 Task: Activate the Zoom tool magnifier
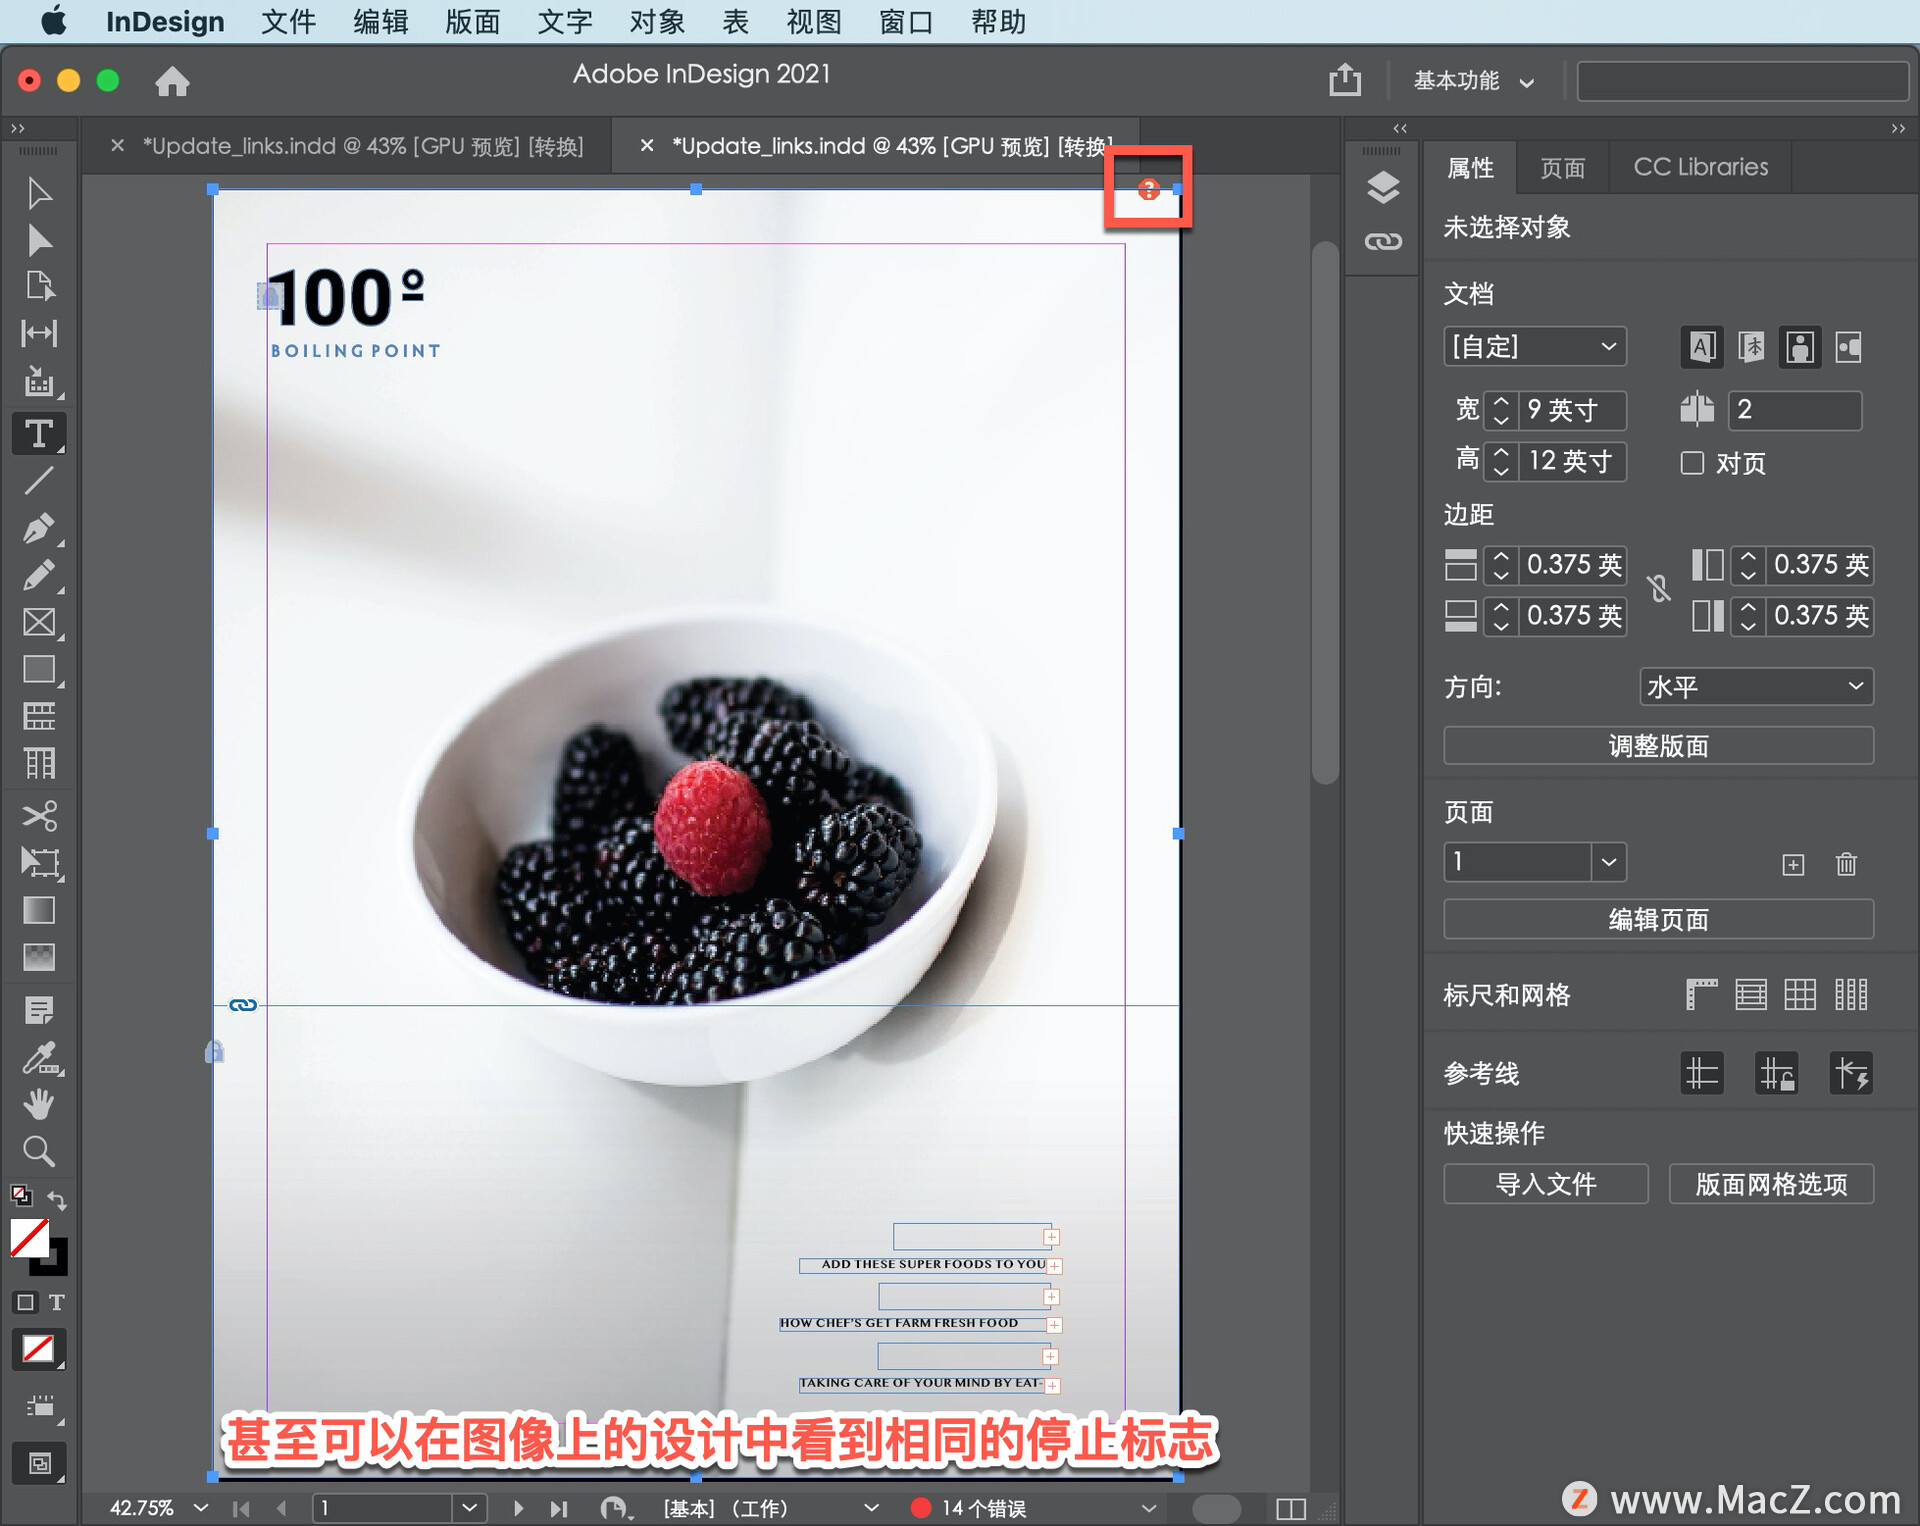point(39,1151)
